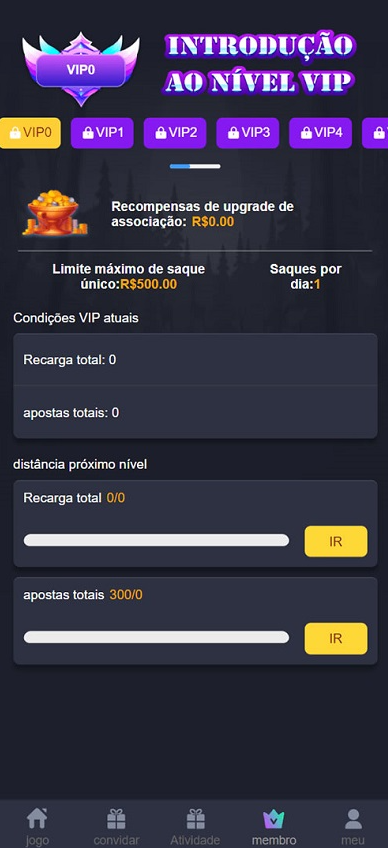The image size is (388, 848).
Task: Tap the convidar gift icon
Action: (x=116, y=819)
